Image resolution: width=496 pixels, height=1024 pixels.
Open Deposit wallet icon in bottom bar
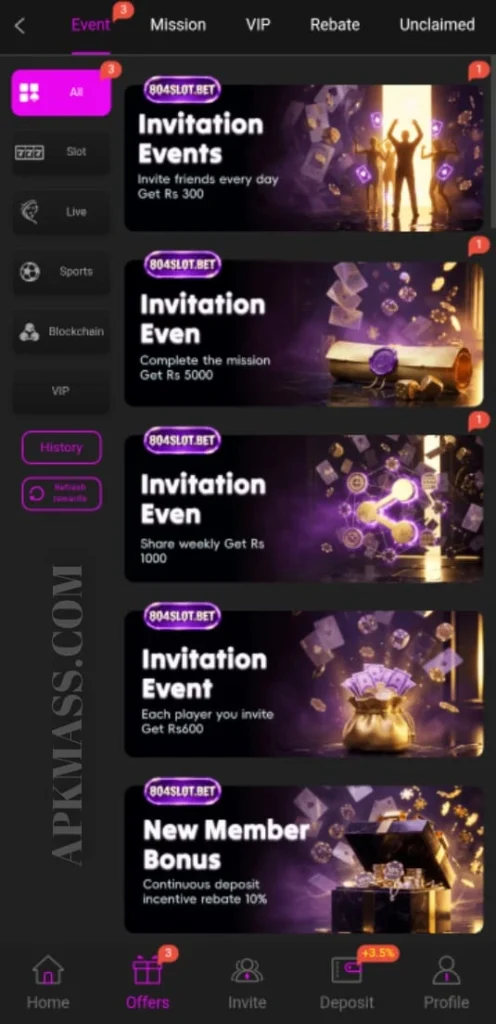[347, 970]
